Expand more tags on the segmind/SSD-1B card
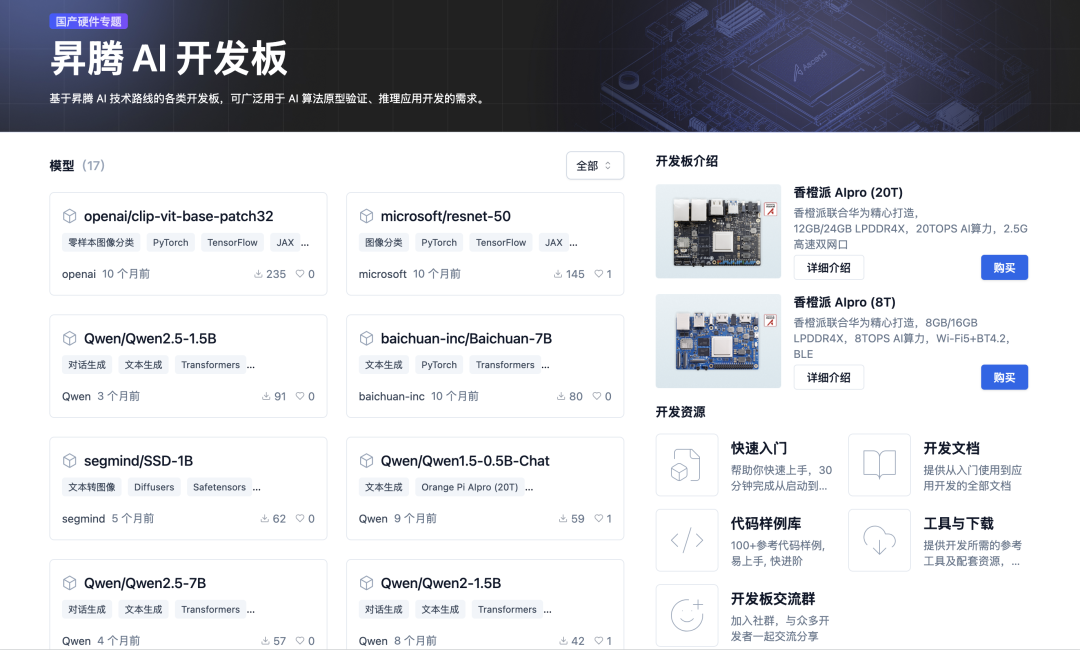 point(257,488)
